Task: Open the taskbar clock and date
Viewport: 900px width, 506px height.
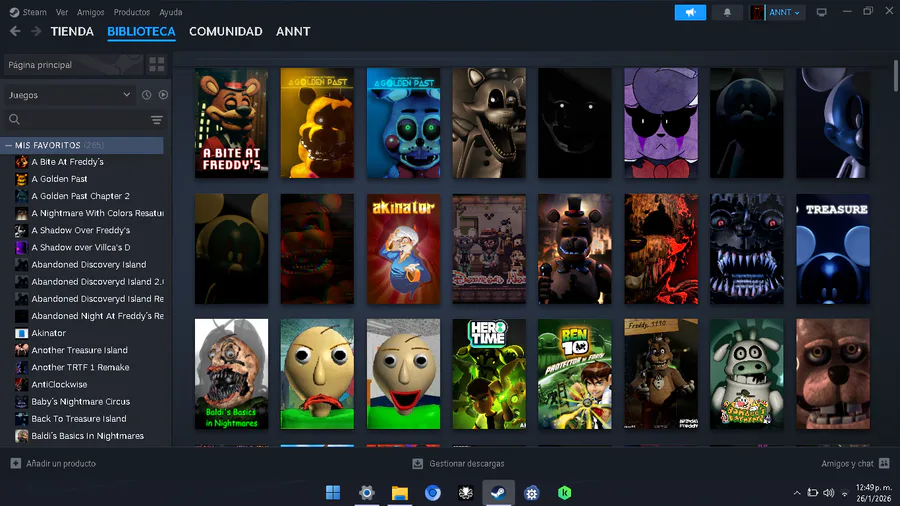Action: pyautogui.click(x=874, y=493)
